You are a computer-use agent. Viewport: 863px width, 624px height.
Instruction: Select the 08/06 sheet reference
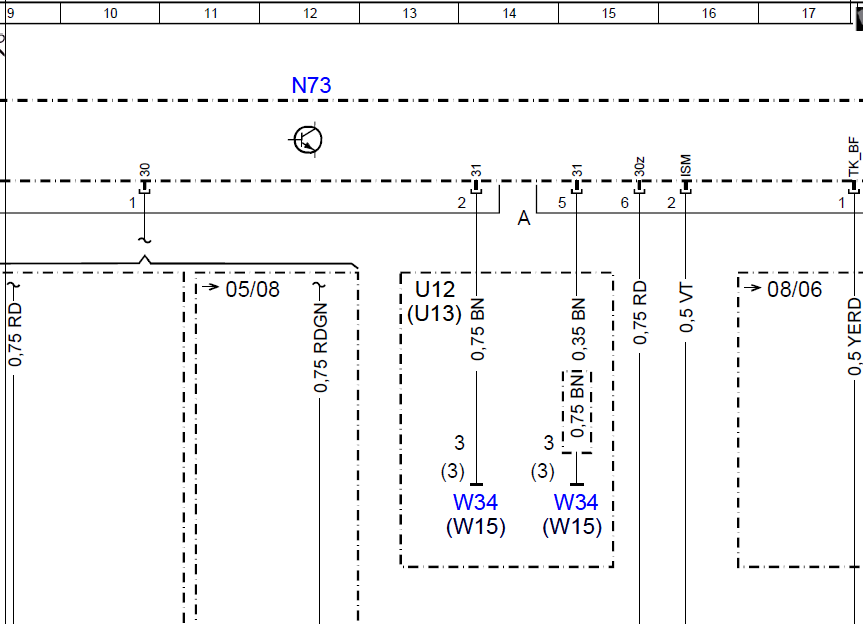[794, 289]
